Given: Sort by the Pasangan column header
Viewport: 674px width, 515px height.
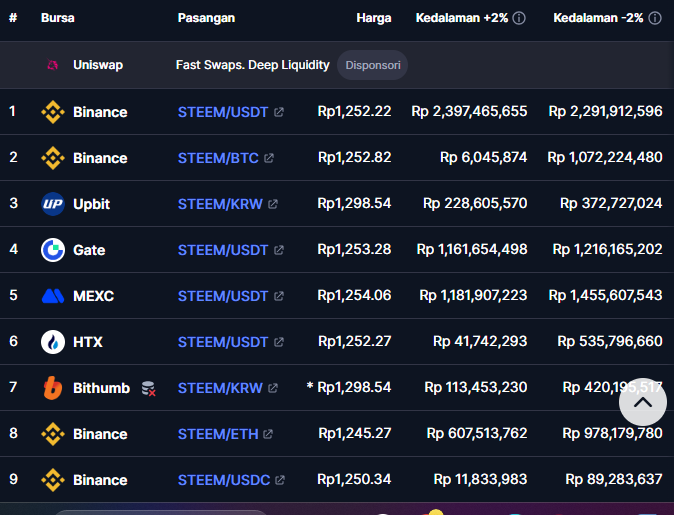Looking at the screenshot, I should pos(207,18).
